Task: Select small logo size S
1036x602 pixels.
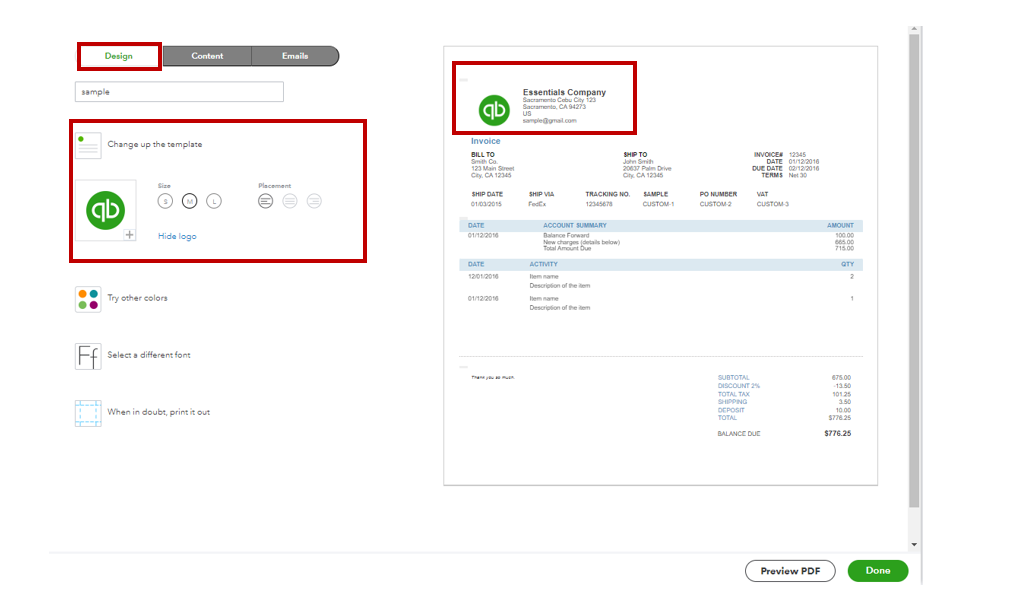Action: [164, 200]
